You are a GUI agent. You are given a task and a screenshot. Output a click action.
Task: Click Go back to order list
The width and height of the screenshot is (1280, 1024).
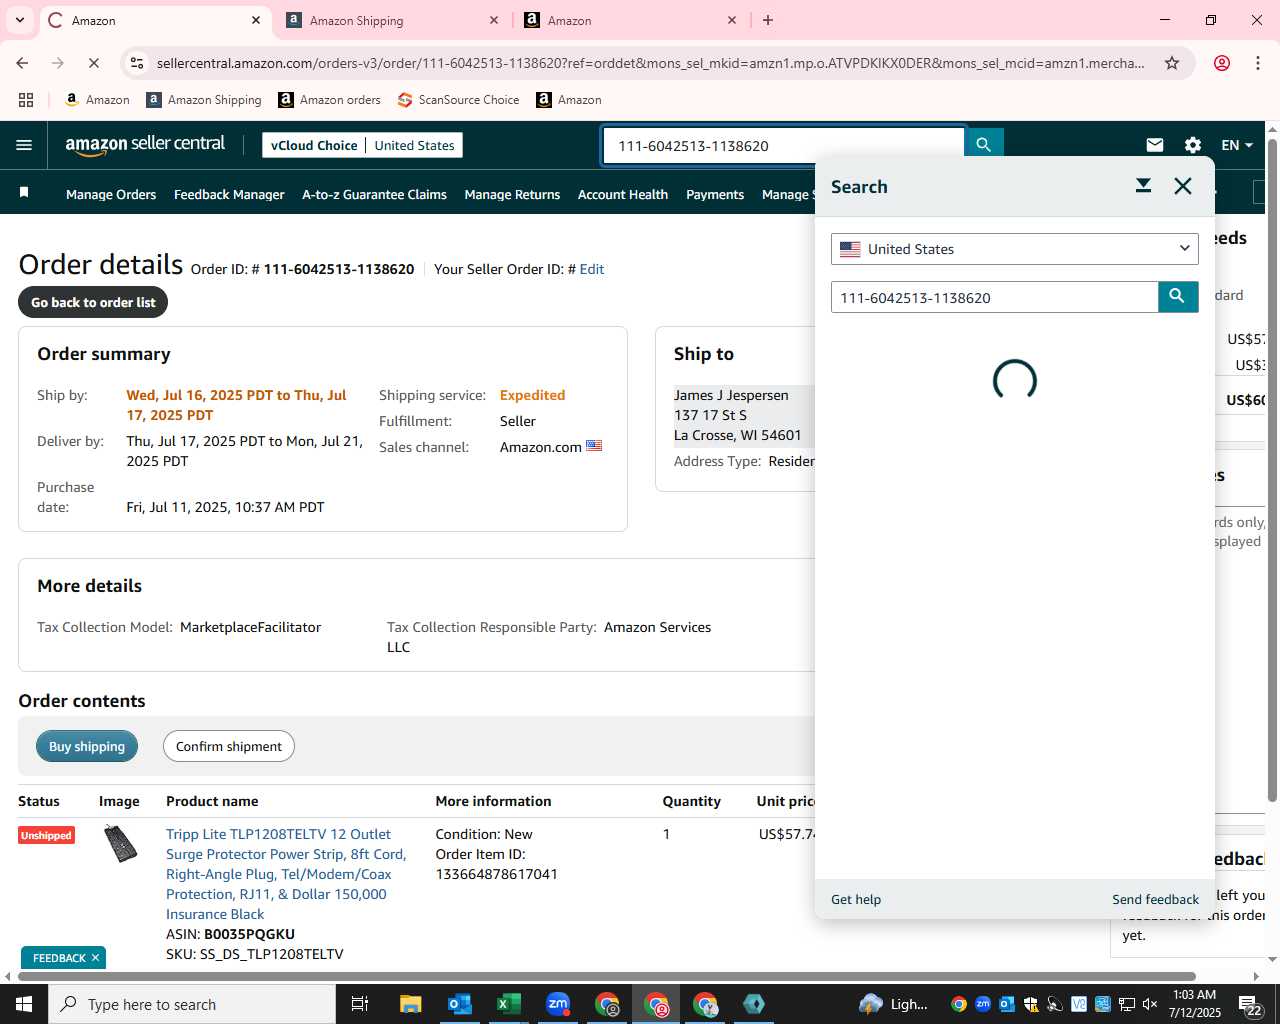[x=93, y=302]
